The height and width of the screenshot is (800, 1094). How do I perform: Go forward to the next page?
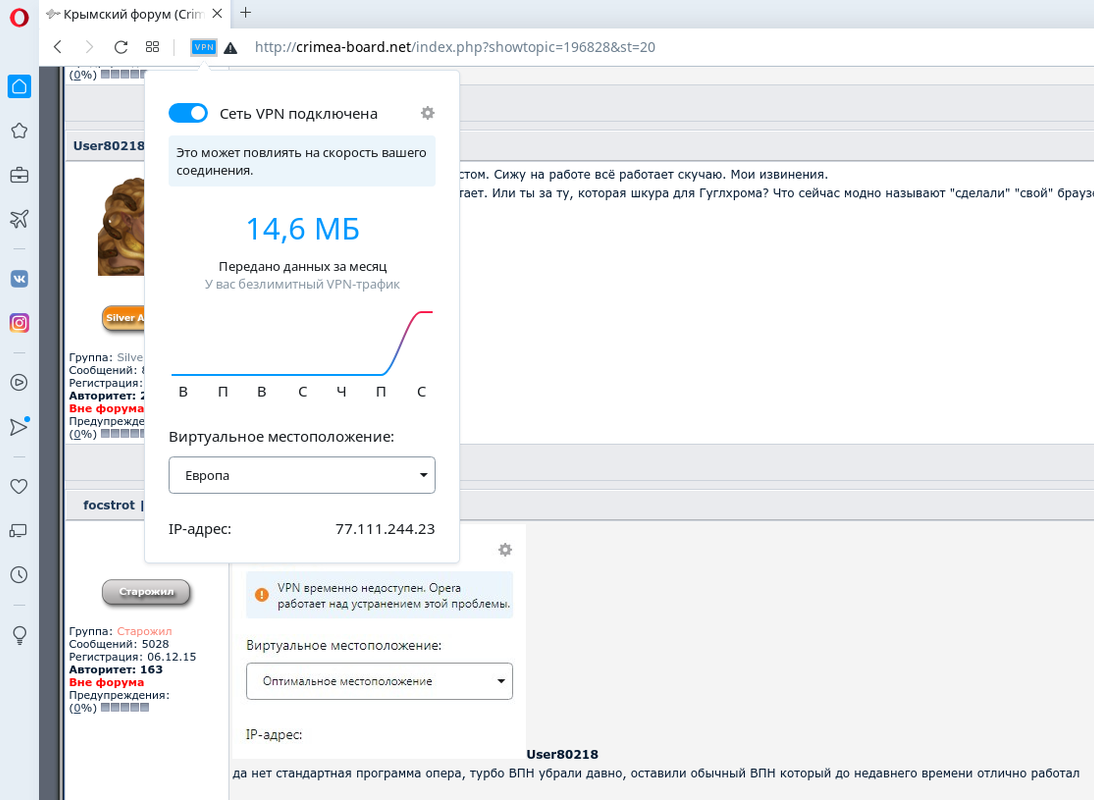pyautogui.click(x=89, y=47)
